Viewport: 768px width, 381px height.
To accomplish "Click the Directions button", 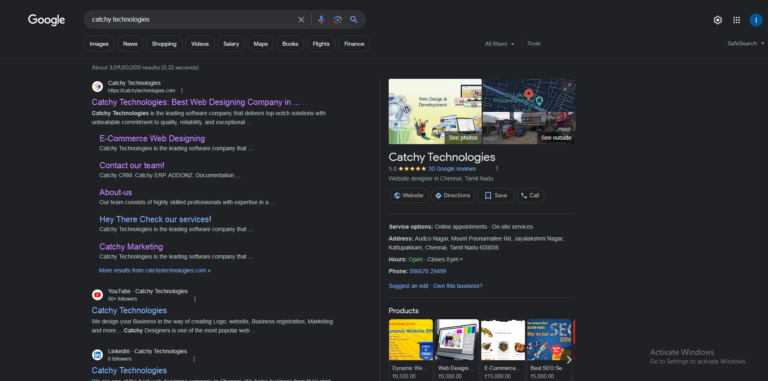I will tap(453, 195).
